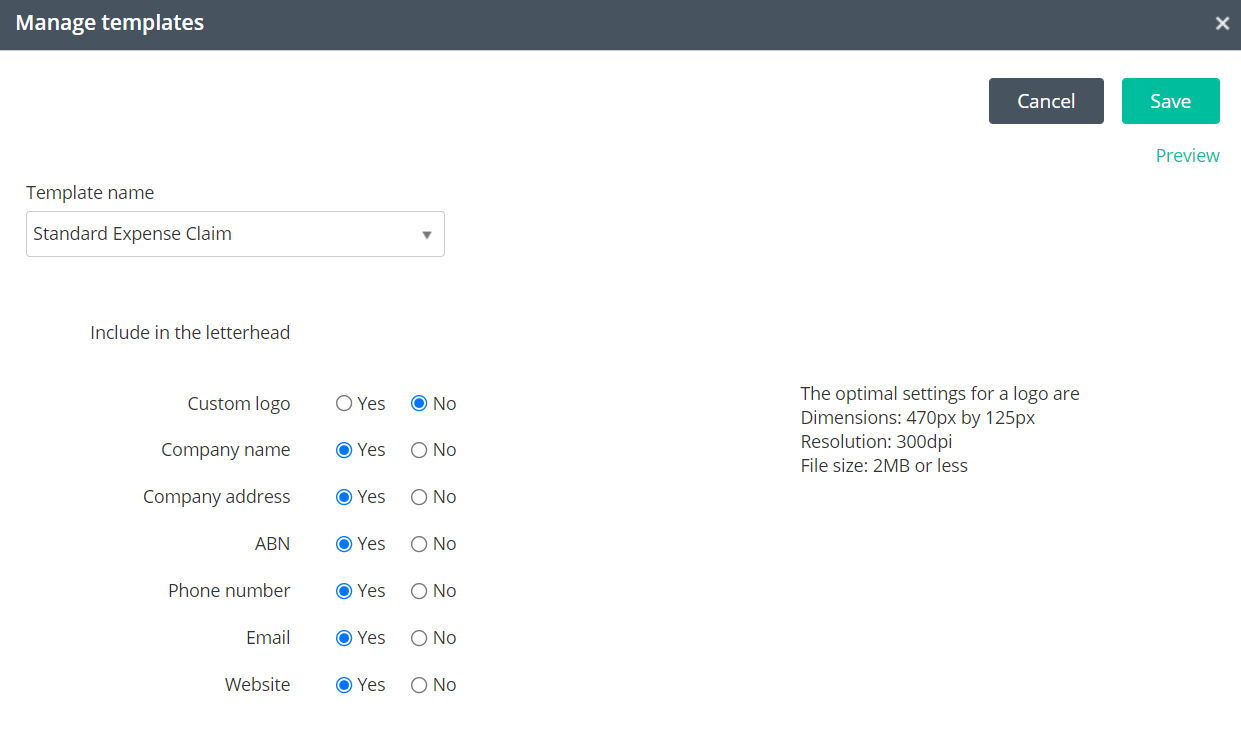This screenshot has width=1241, height=755.
Task: Select No for Email
Action: [419, 638]
